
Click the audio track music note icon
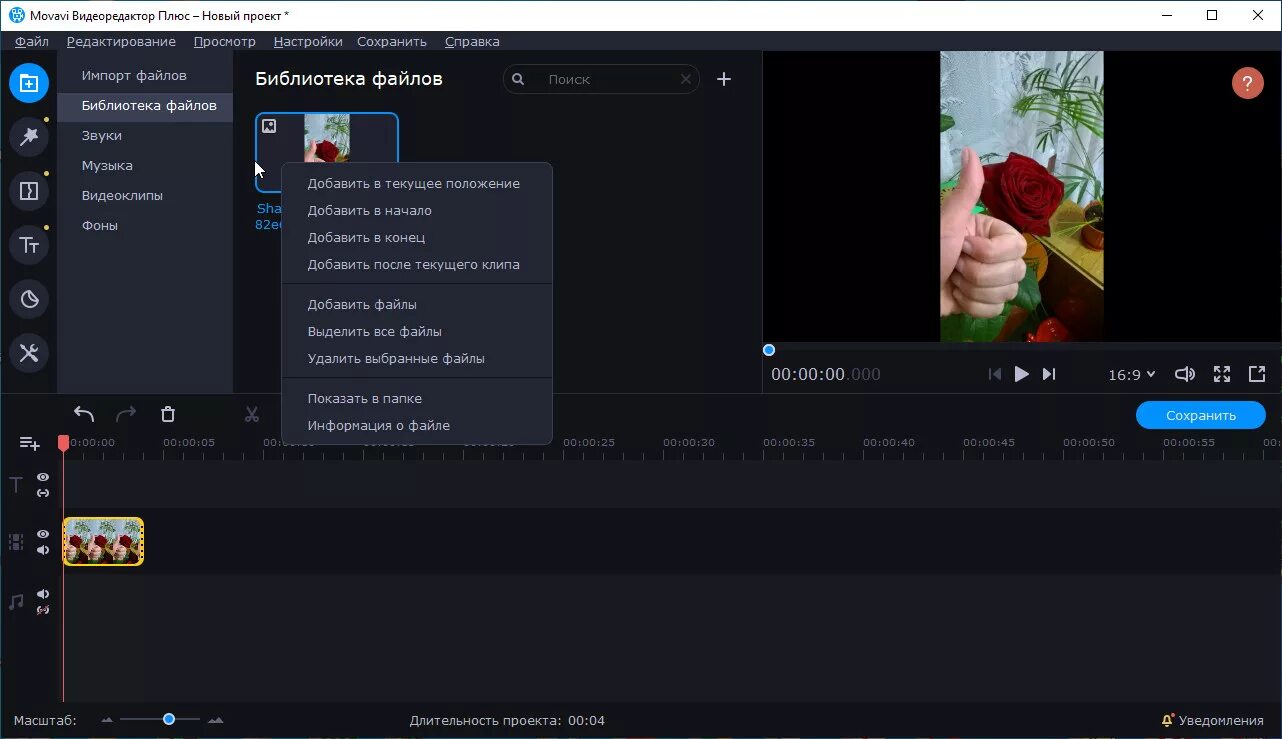16,602
